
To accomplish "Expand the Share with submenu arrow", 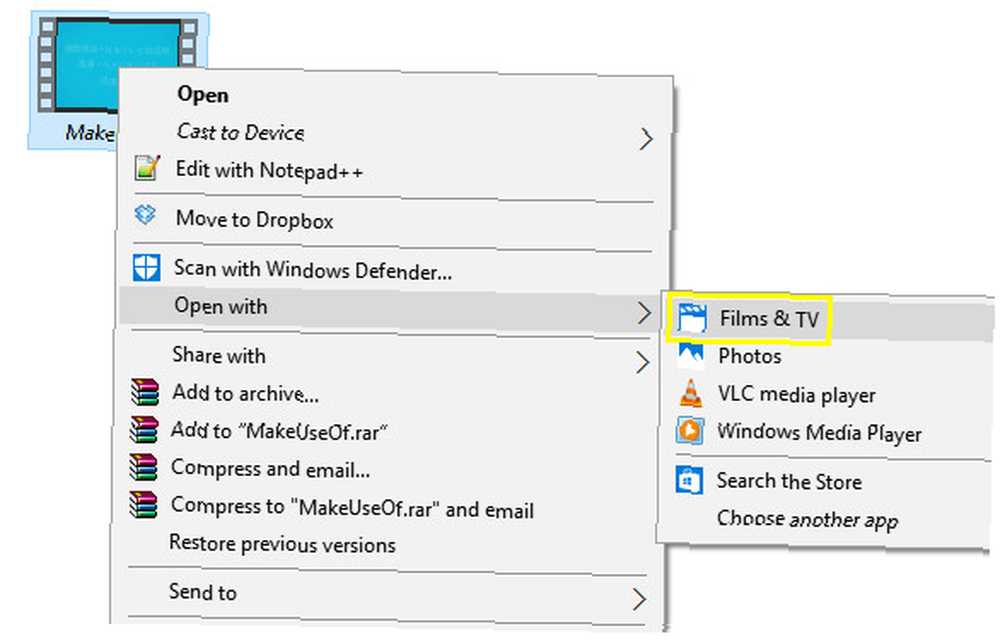I will point(642,362).
